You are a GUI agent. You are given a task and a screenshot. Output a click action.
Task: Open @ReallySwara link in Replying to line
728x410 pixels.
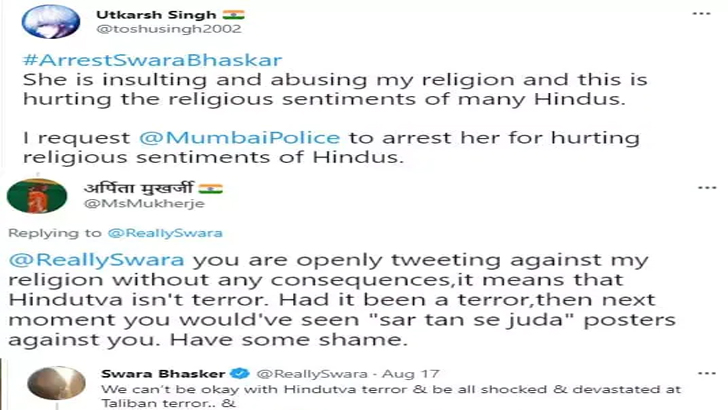click(x=165, y=233)
